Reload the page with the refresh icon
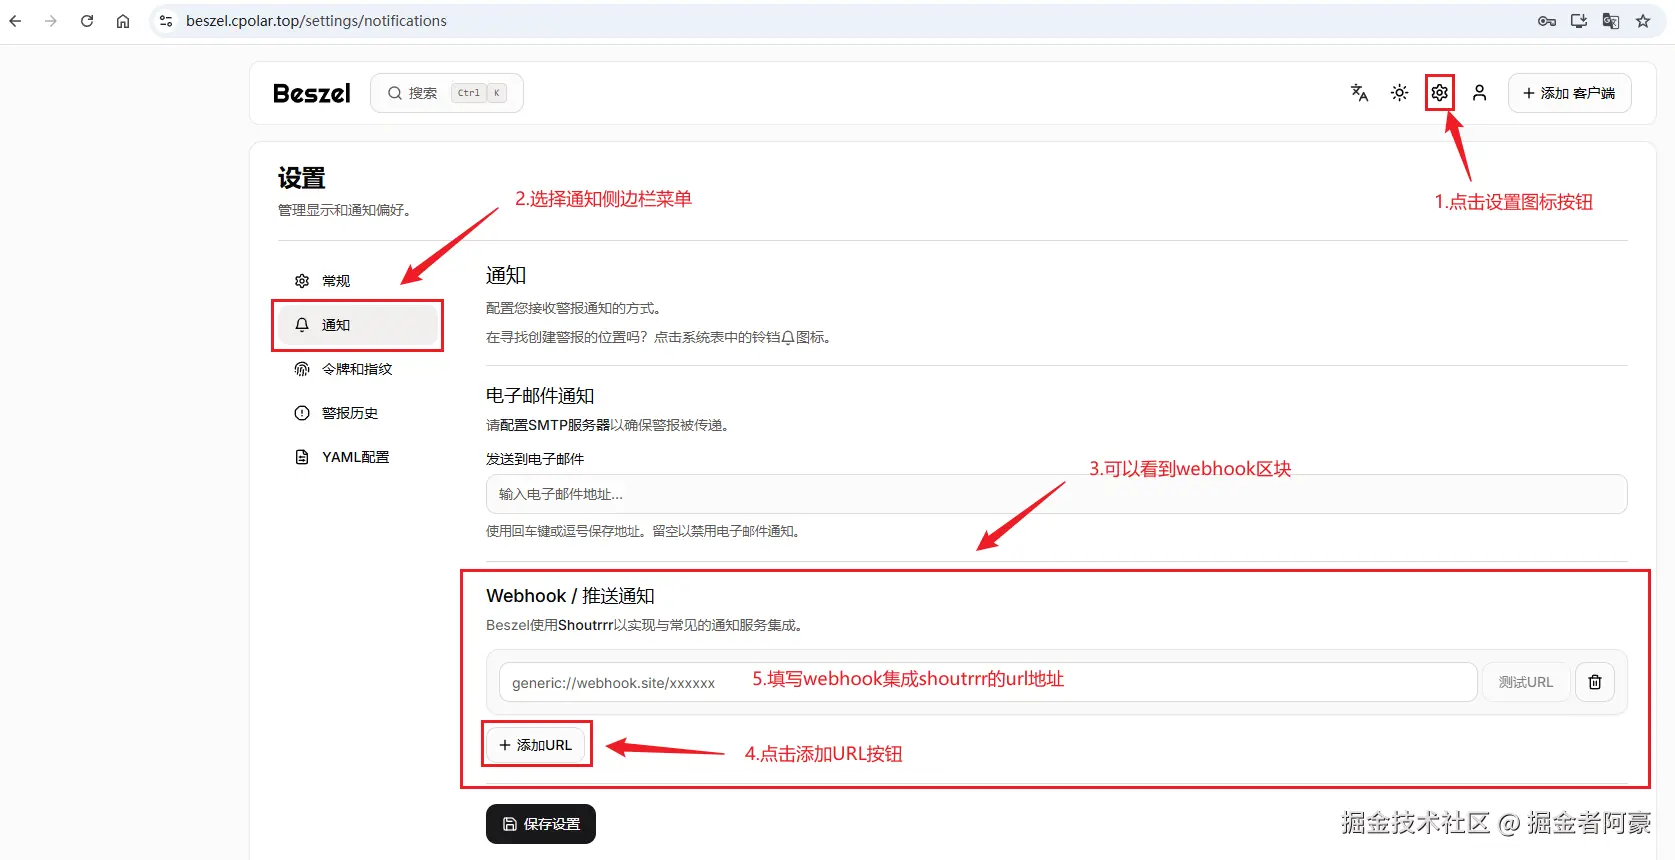 tap(87, 21)
